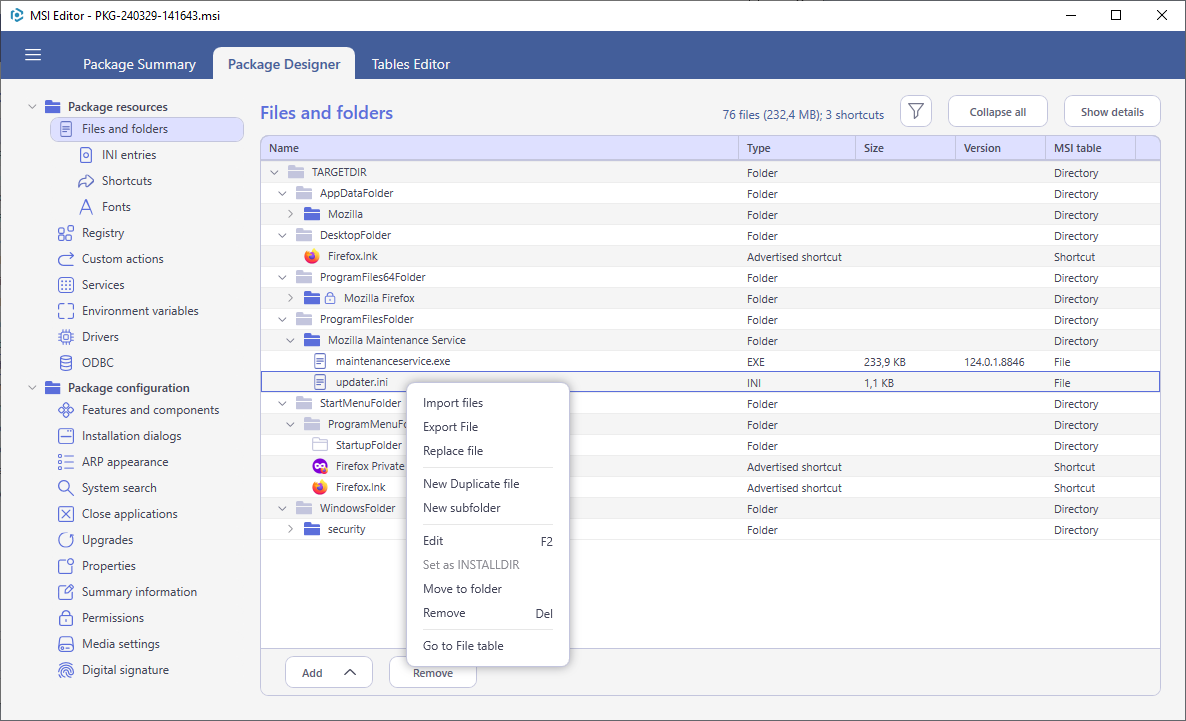
Task: Click the Permissions lock icon
Action: (66, 618)
